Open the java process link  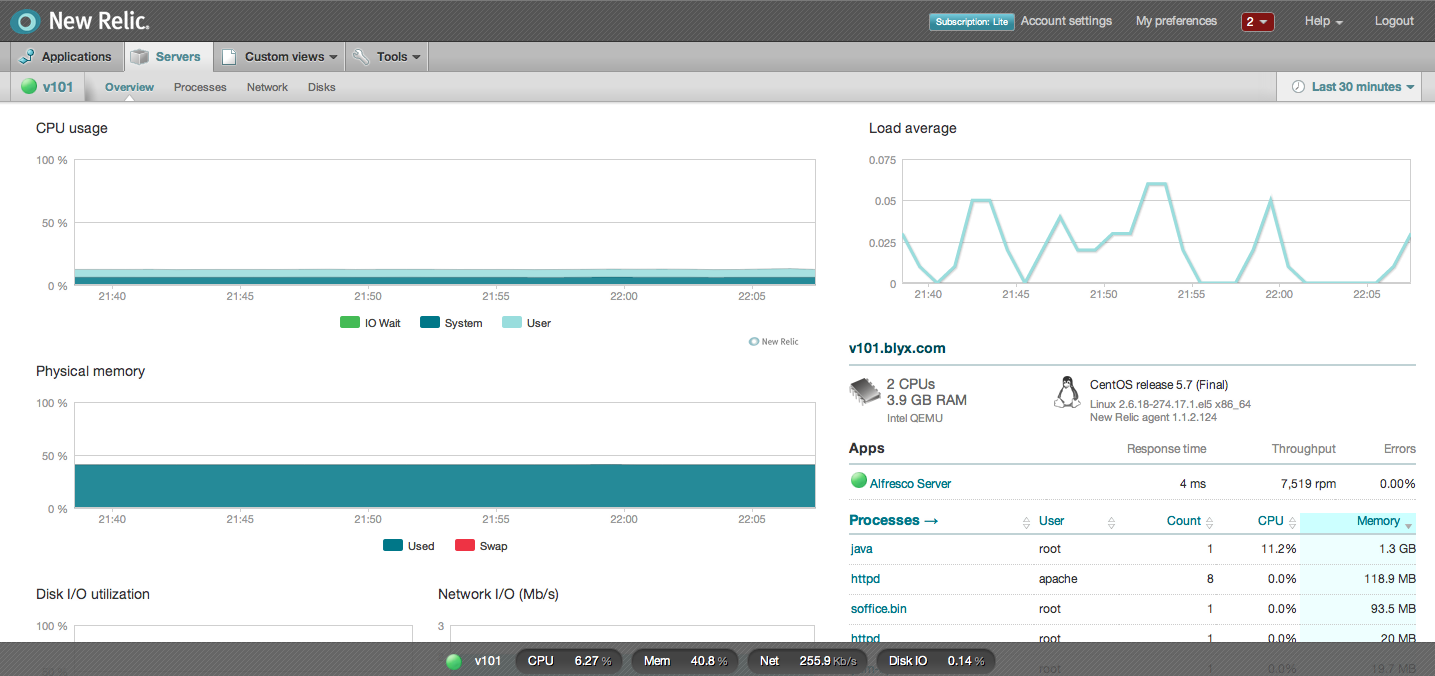pyautogui.click(x=862, y=549)
